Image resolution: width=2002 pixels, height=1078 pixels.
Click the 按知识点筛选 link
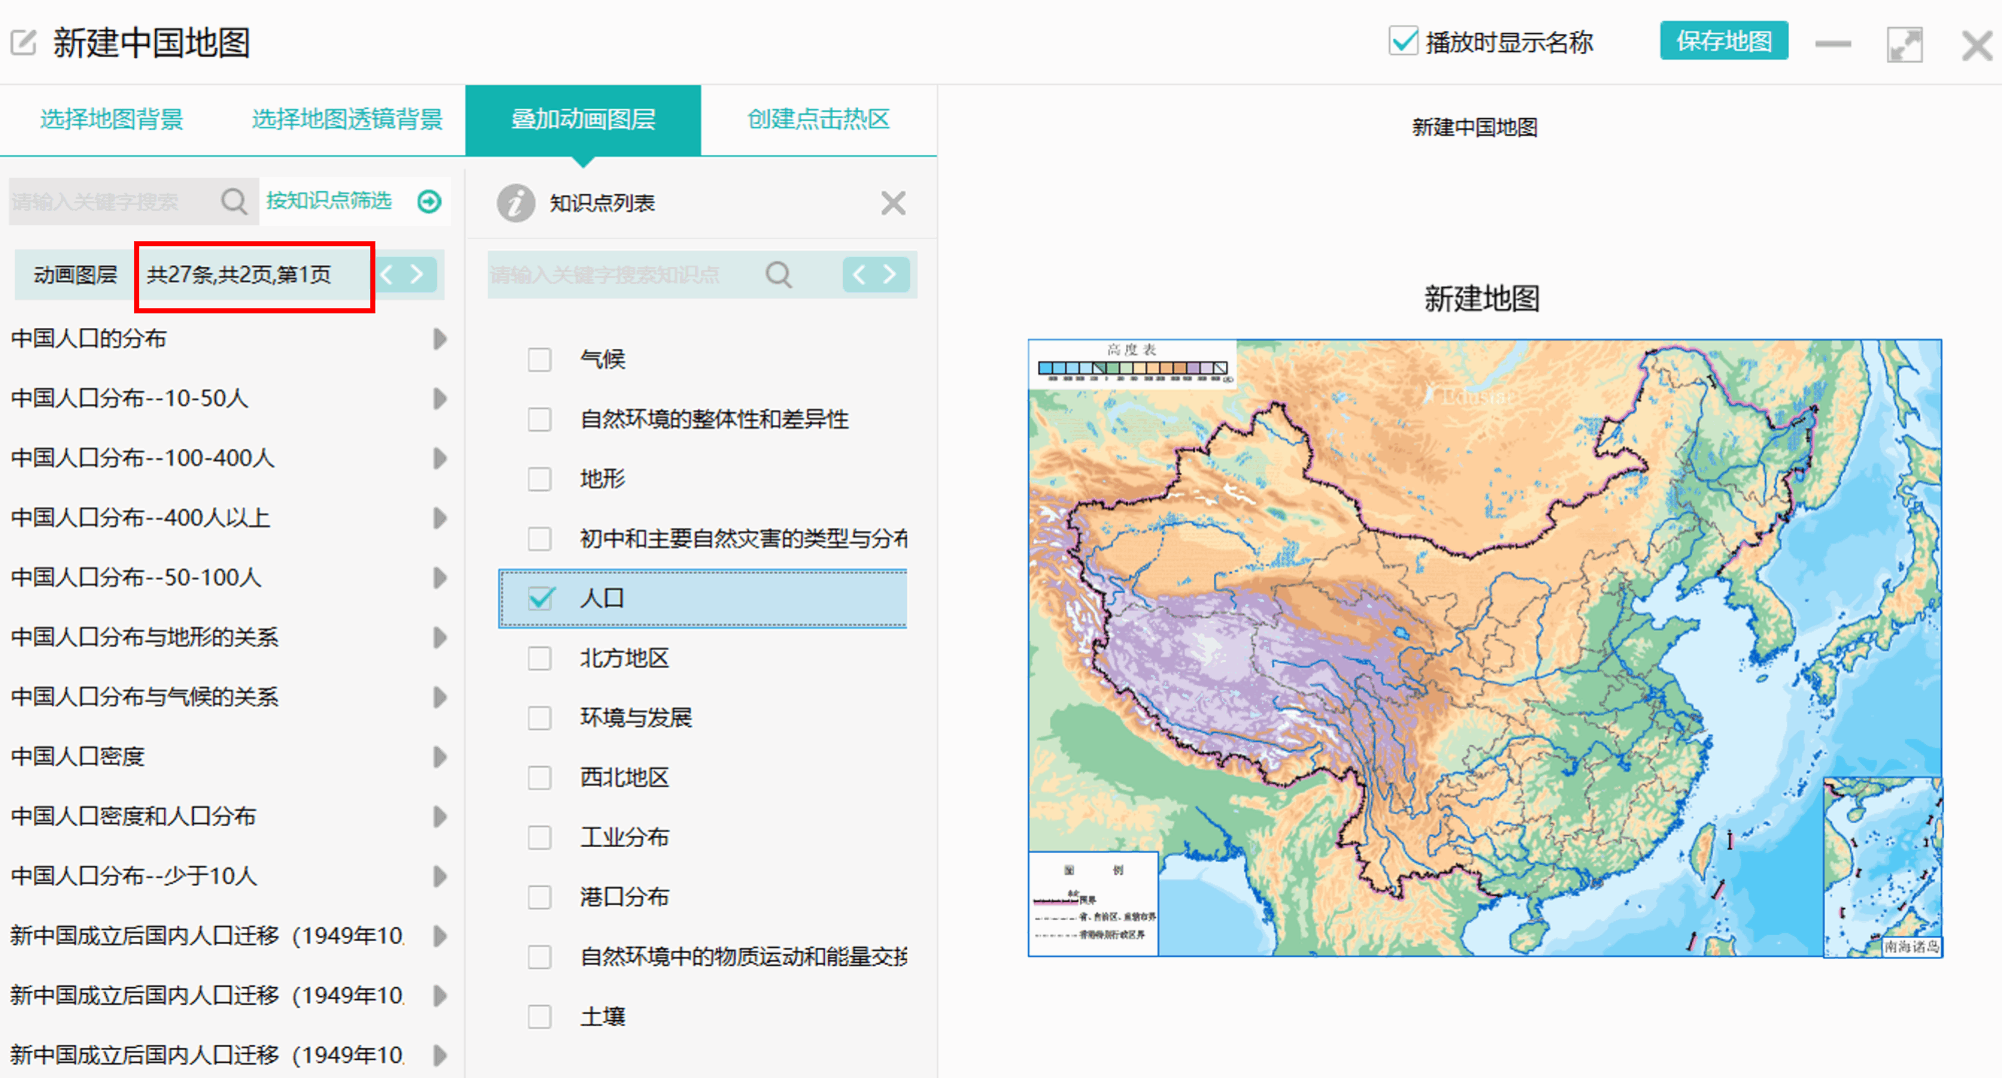tap(329, 201)
